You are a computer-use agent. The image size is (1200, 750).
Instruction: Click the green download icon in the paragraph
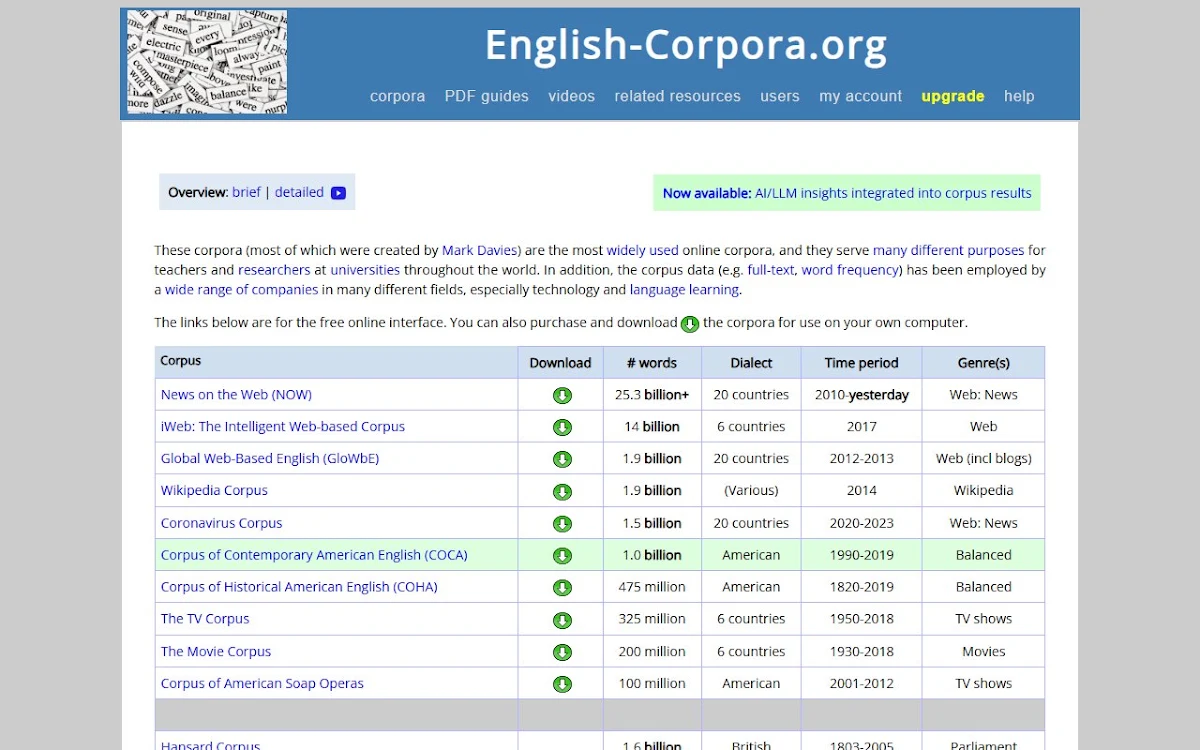click(690, 324)
